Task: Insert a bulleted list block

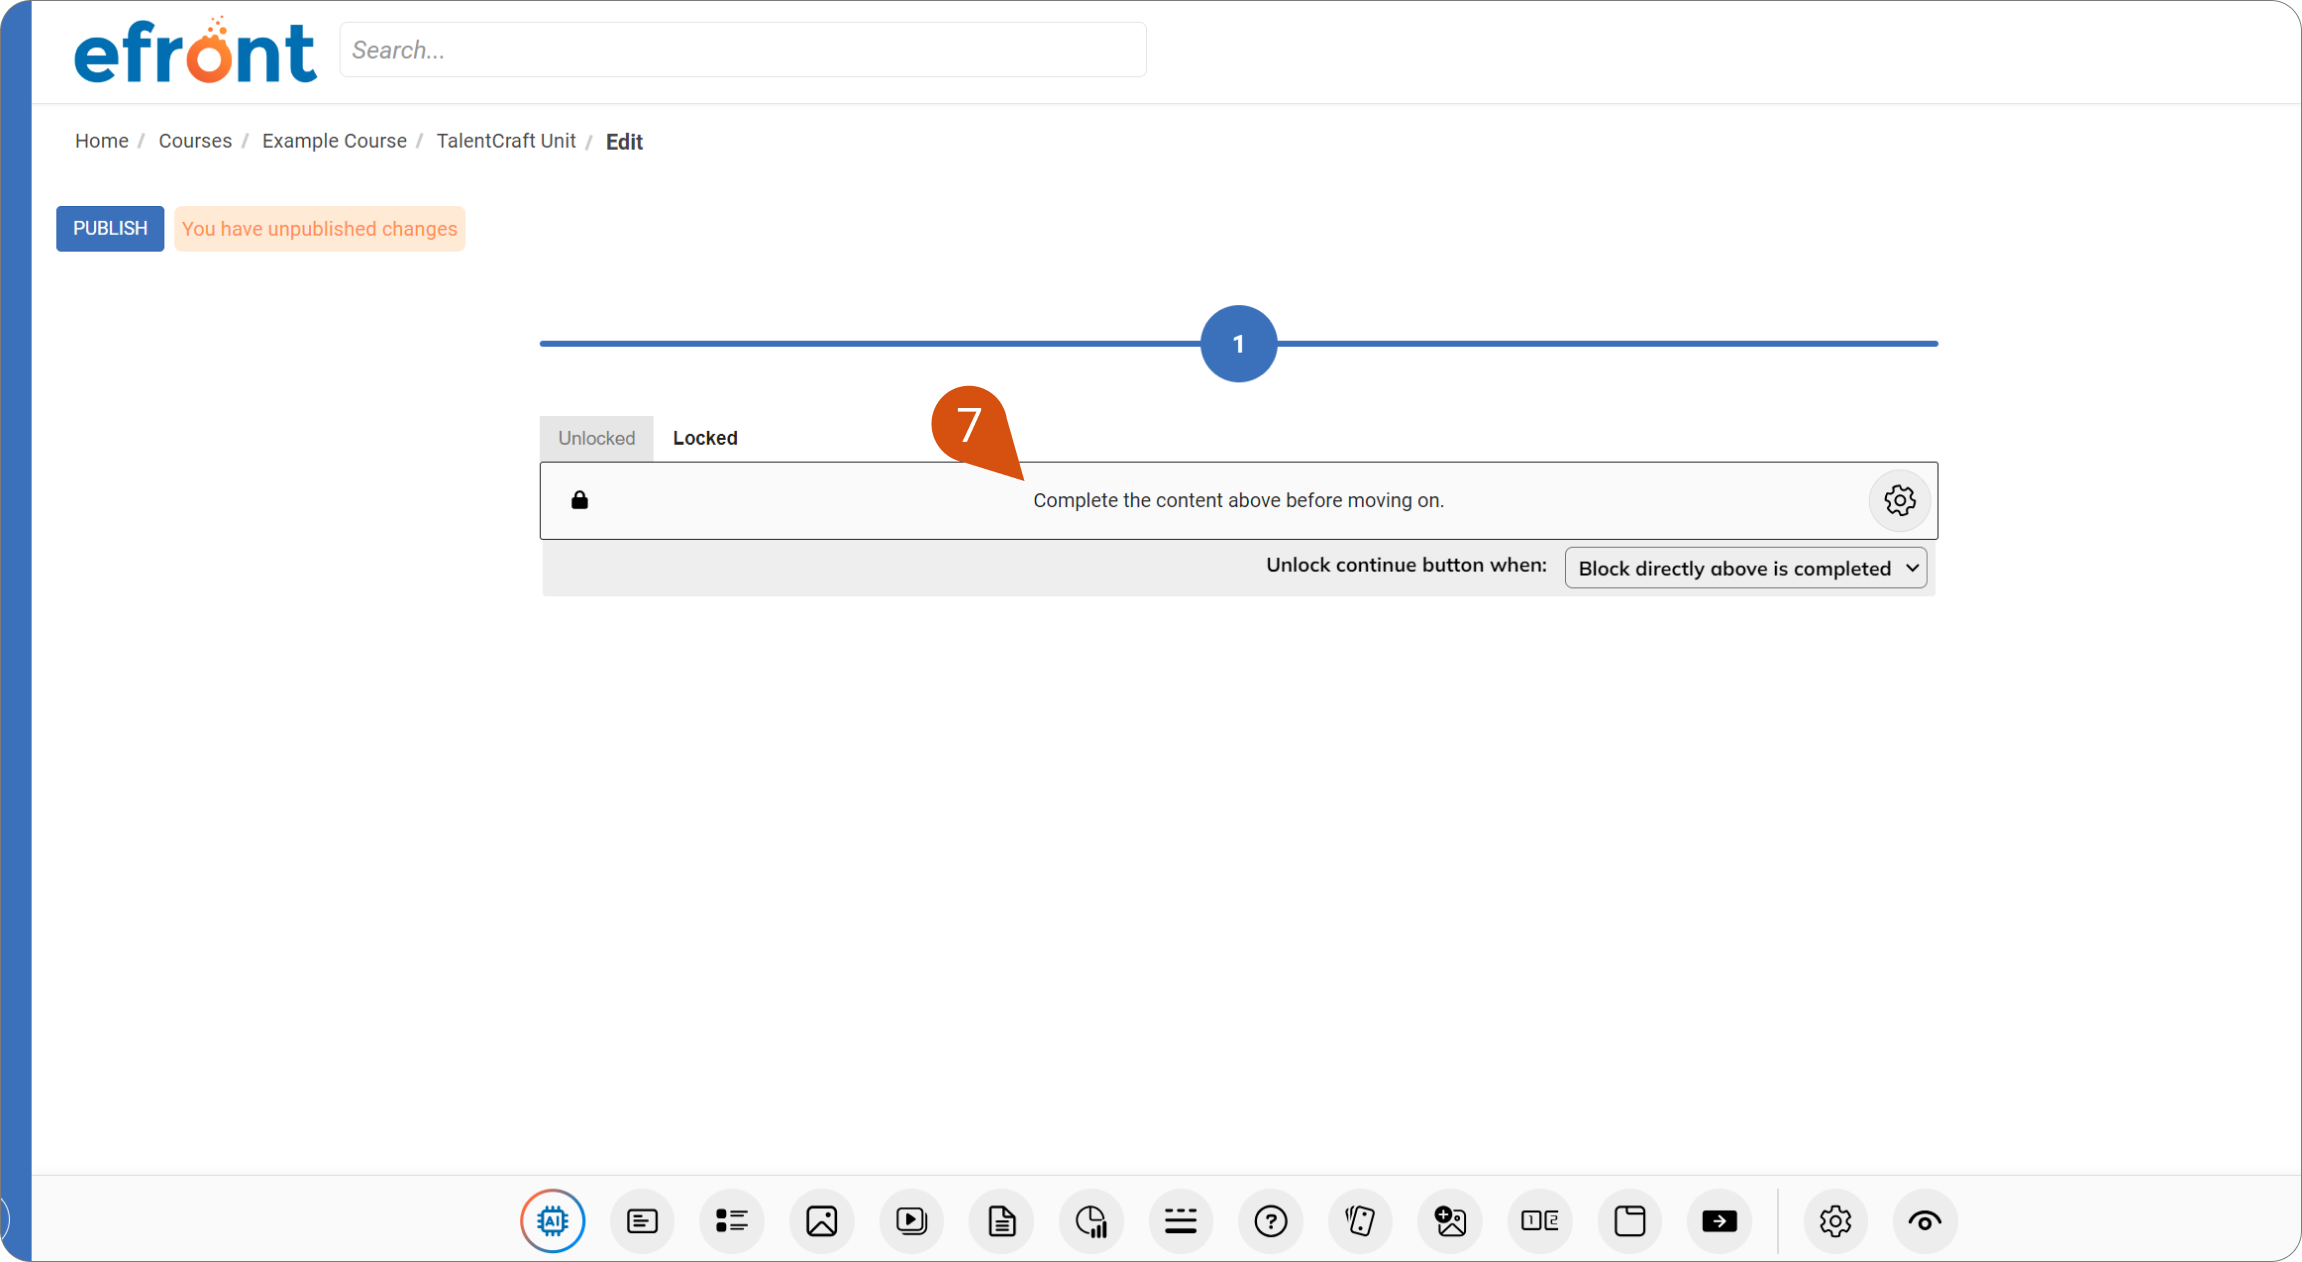Action: click(732, 1220)
